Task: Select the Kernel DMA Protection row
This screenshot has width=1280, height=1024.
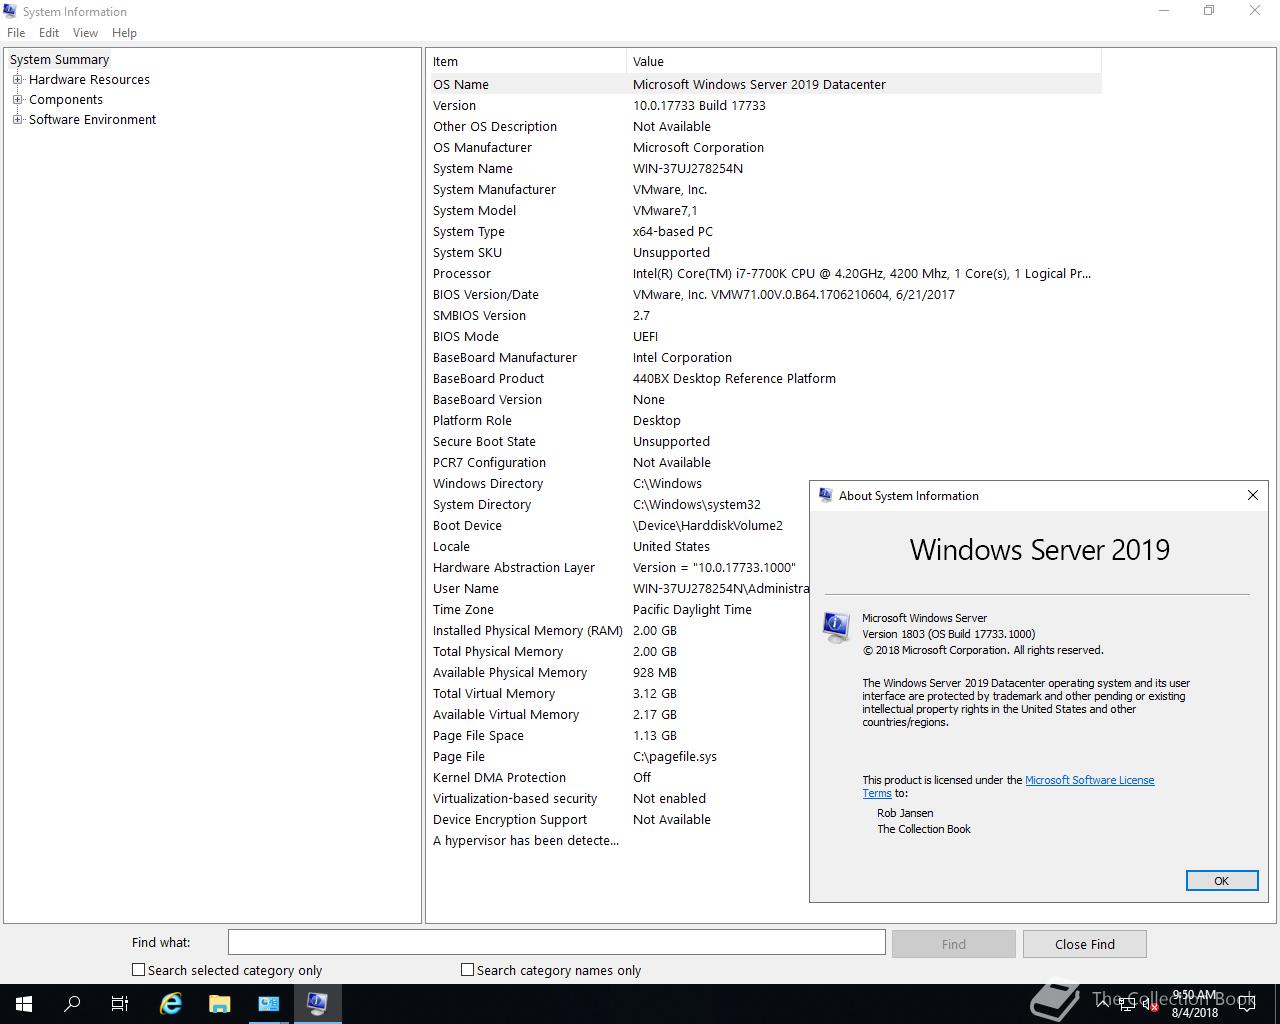Action: point(620,778)
